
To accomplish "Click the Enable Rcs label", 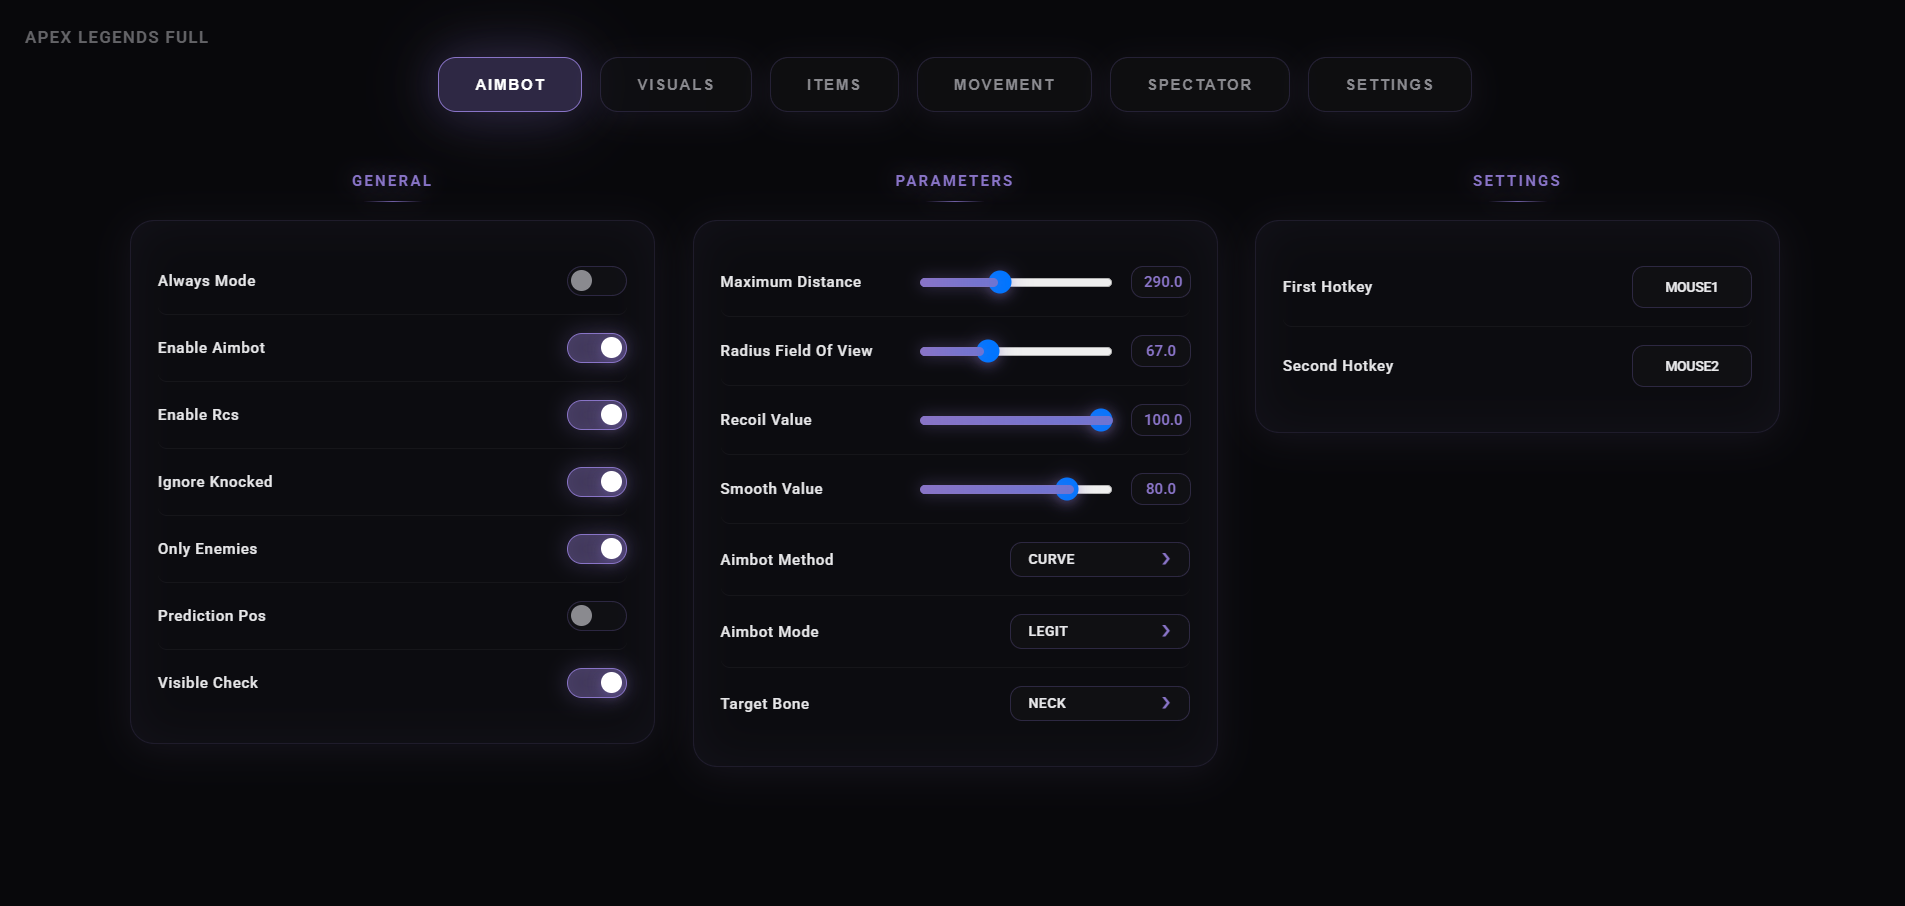I will pyautogui.click(x=198, y=415).
